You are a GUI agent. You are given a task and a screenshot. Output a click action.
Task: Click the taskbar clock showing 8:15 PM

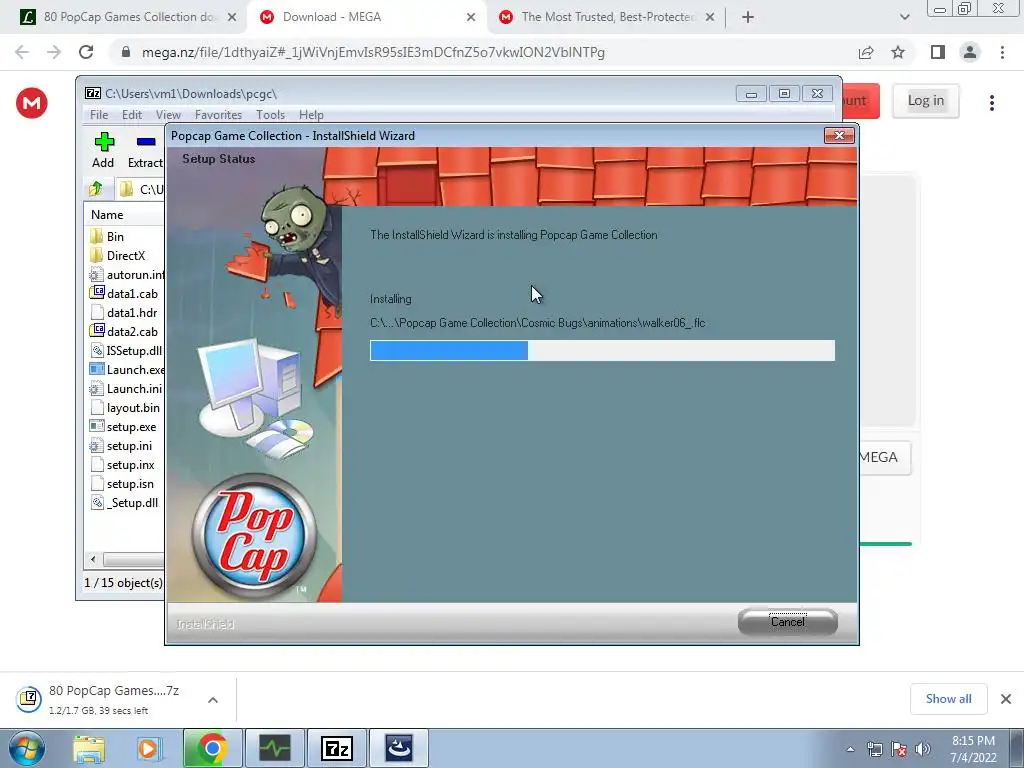[973, 749]
